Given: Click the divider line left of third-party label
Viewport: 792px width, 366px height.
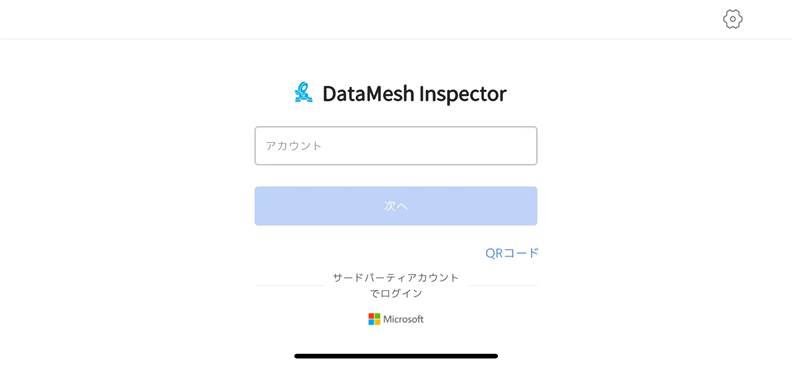Looking at the screenshot, I should (290, 285).
